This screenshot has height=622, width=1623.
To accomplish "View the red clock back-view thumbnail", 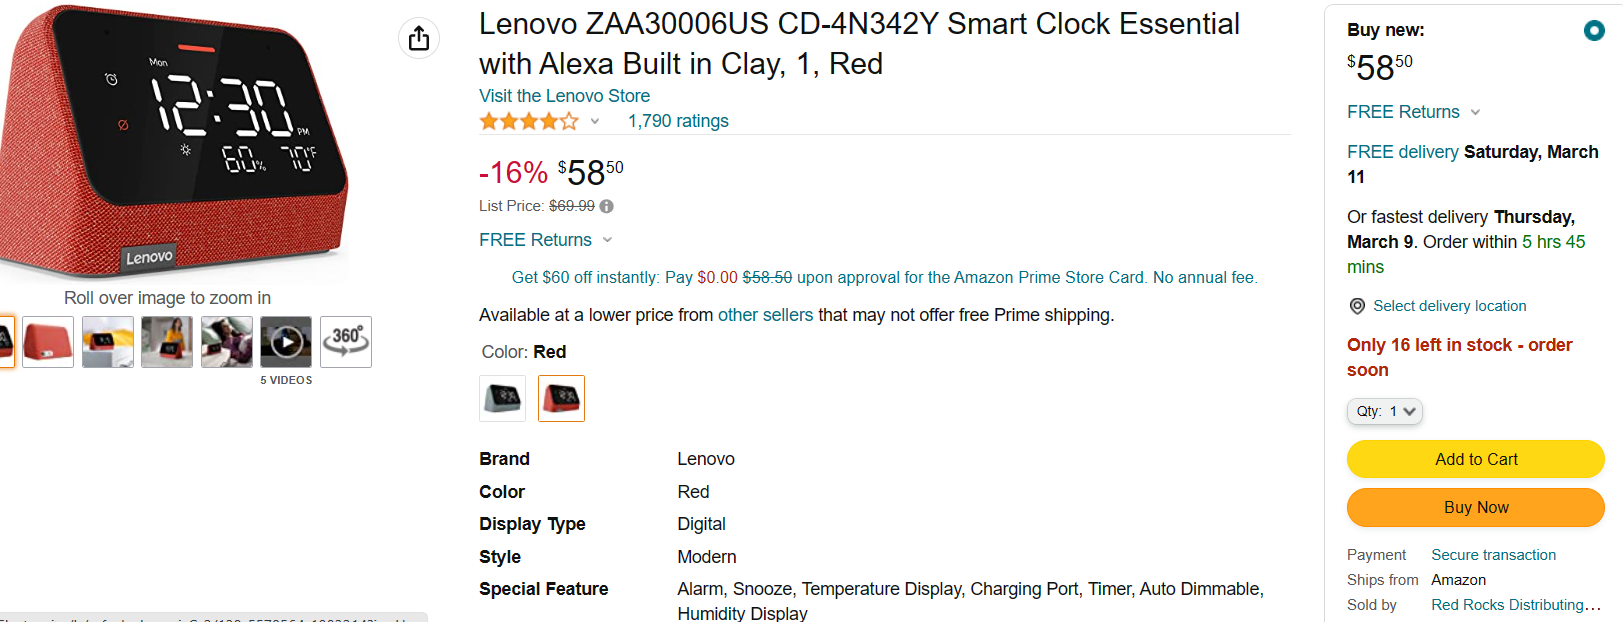I will point(48,342).
